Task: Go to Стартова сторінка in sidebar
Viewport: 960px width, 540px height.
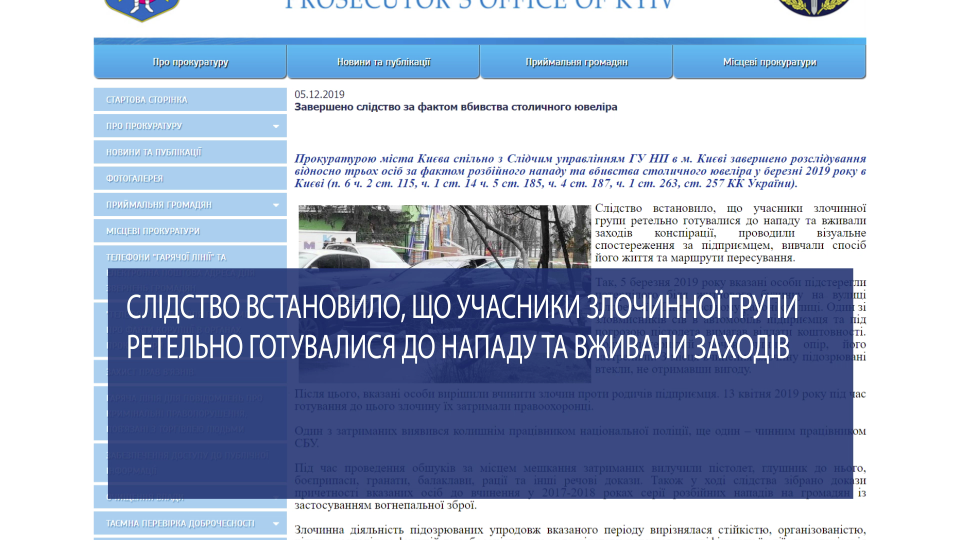Action: click(x=190, y=100)
